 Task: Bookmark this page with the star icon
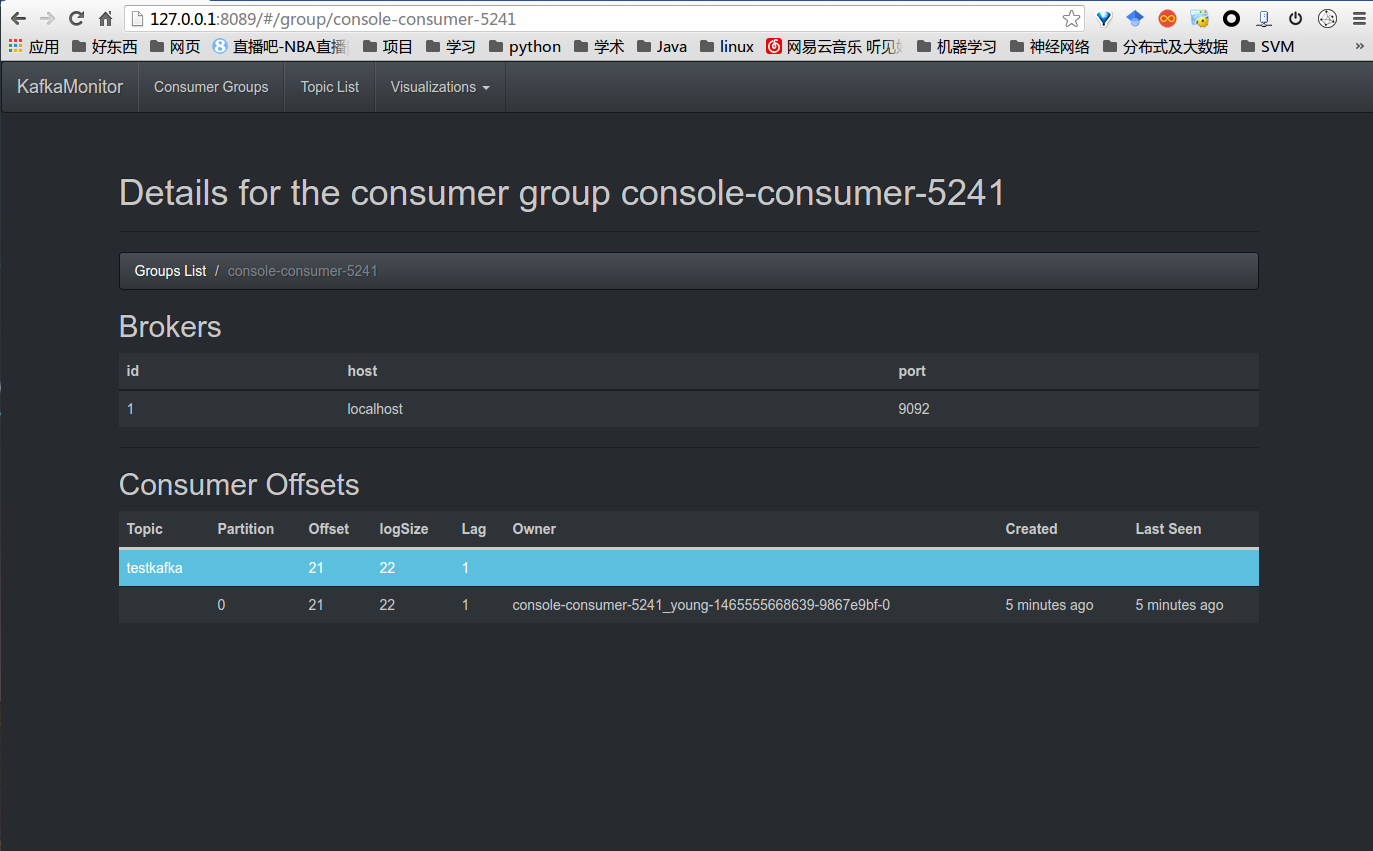1071,18
